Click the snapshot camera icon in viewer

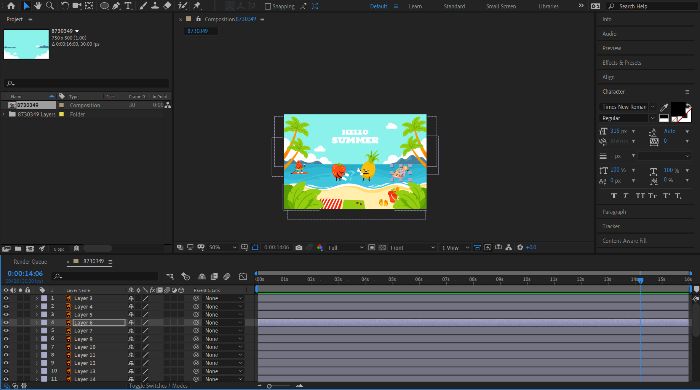tap(299, 247)
